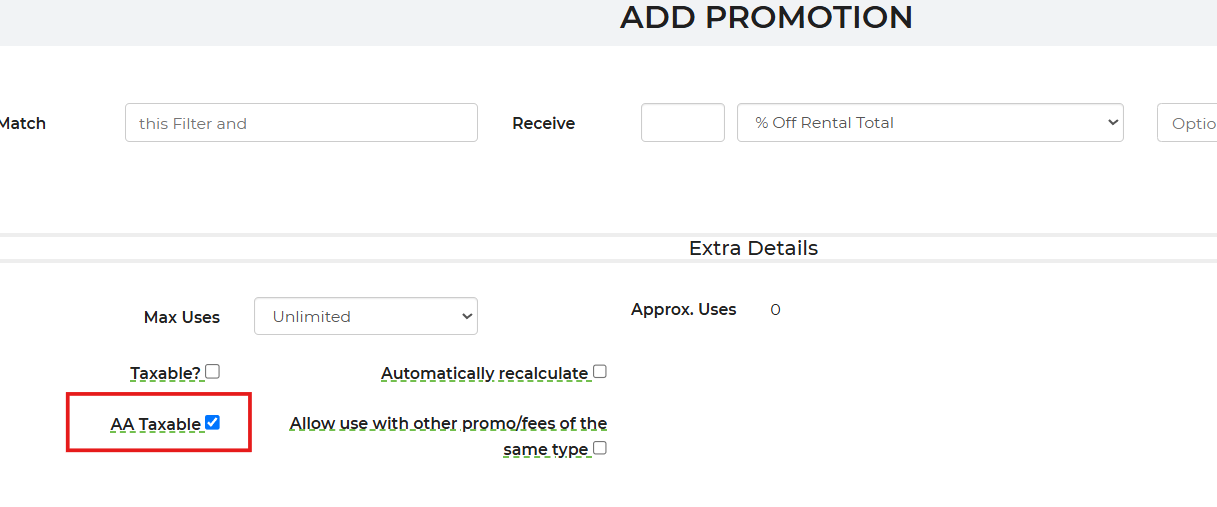The height and width of the screenshot is (507, 1217).
Task: Click the chevron of the Receive type select
Action: 1111,122
